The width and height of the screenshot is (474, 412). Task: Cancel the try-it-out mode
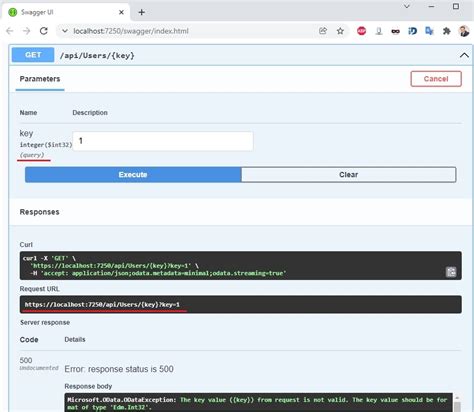point(436,79)
